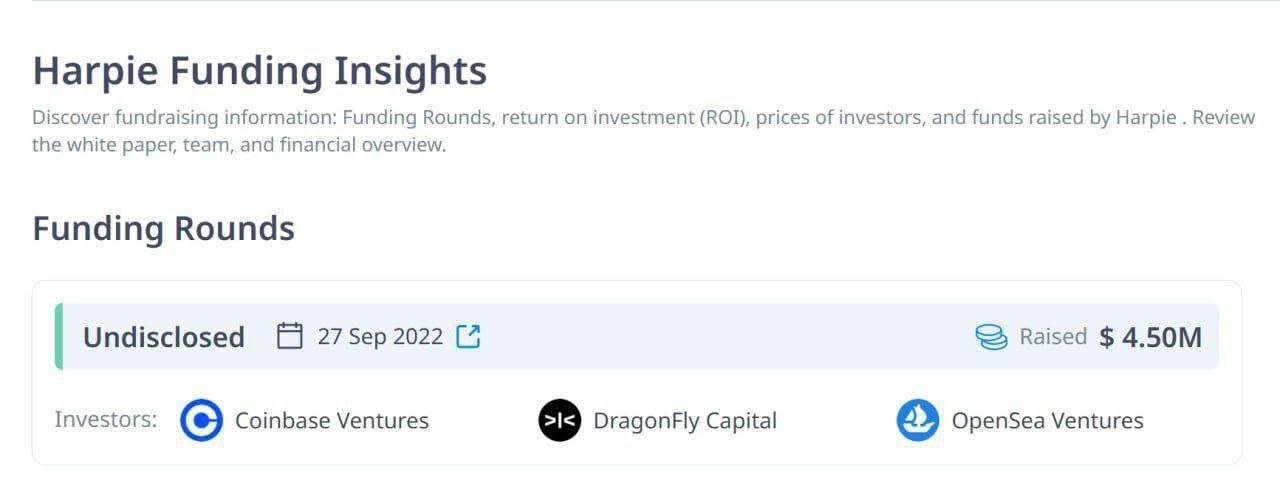Click the 27 Sep 2022 date text
Screen dimensions: 1280x500
(x=380, y=336)
